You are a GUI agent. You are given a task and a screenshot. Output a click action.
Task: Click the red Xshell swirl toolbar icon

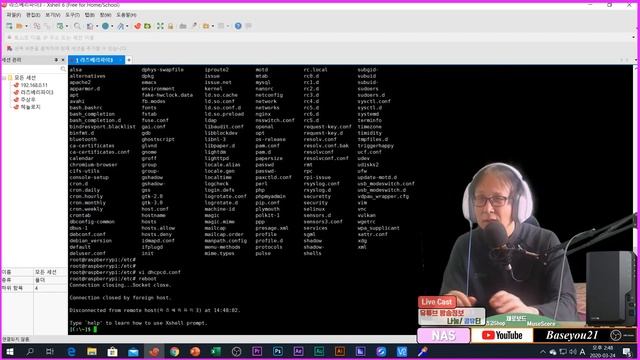coord(138,26)
